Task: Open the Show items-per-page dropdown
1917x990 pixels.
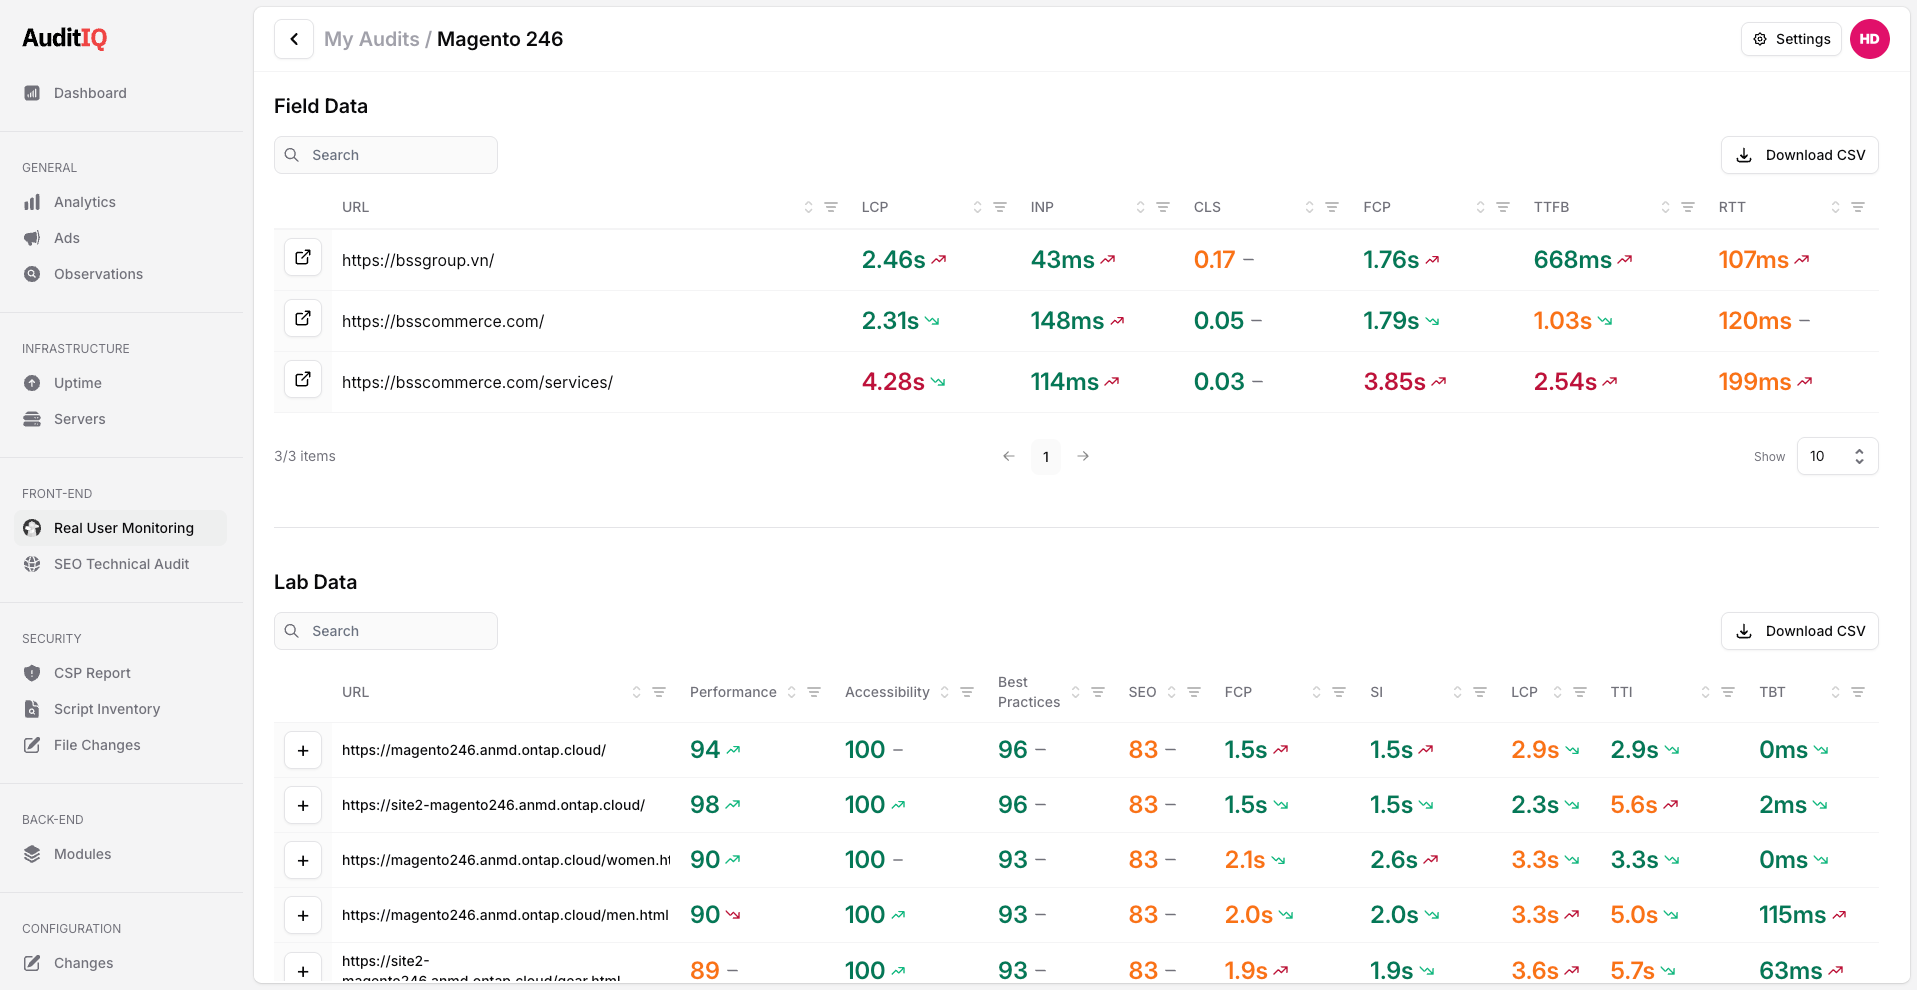Action: pos(1837,456)
